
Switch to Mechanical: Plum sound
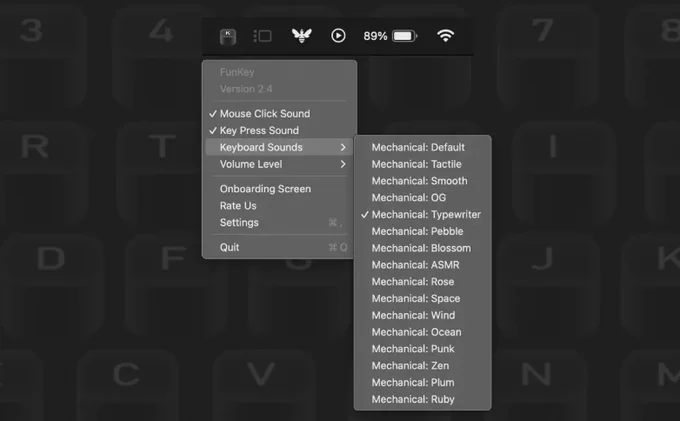tap(422, 382)
